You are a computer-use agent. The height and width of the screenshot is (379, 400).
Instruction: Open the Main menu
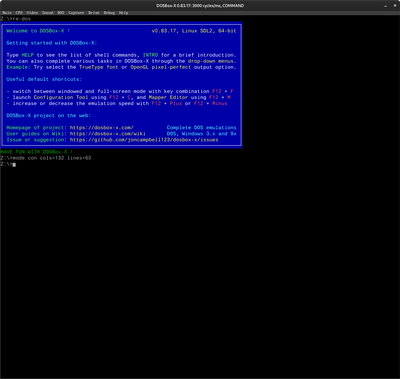(7, 13)
